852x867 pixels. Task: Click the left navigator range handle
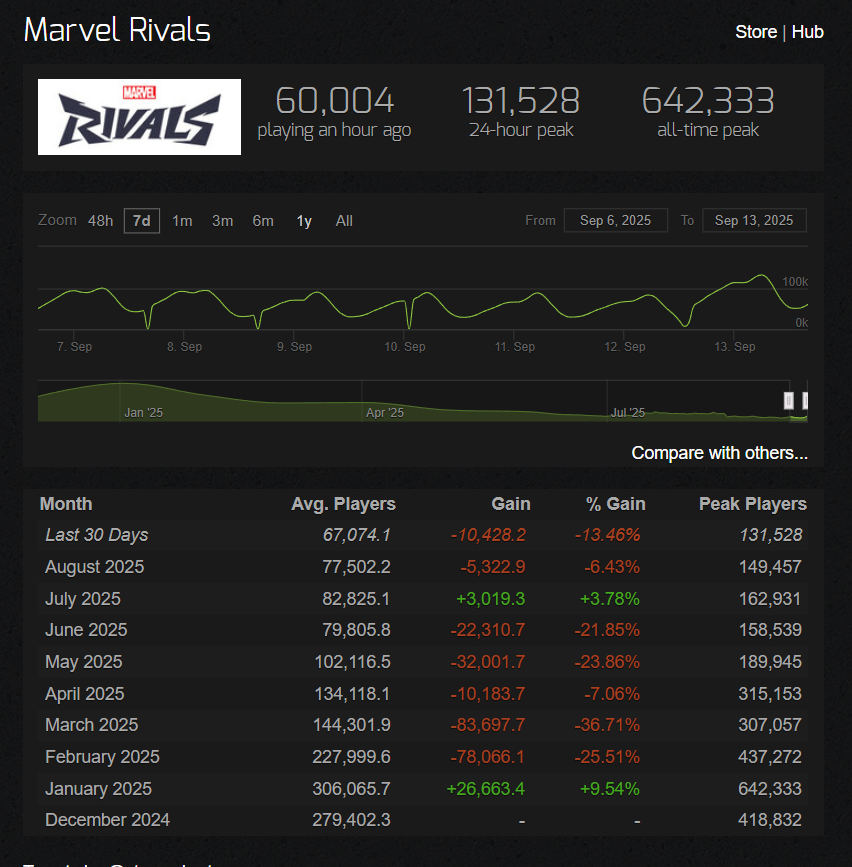[789, 400]
